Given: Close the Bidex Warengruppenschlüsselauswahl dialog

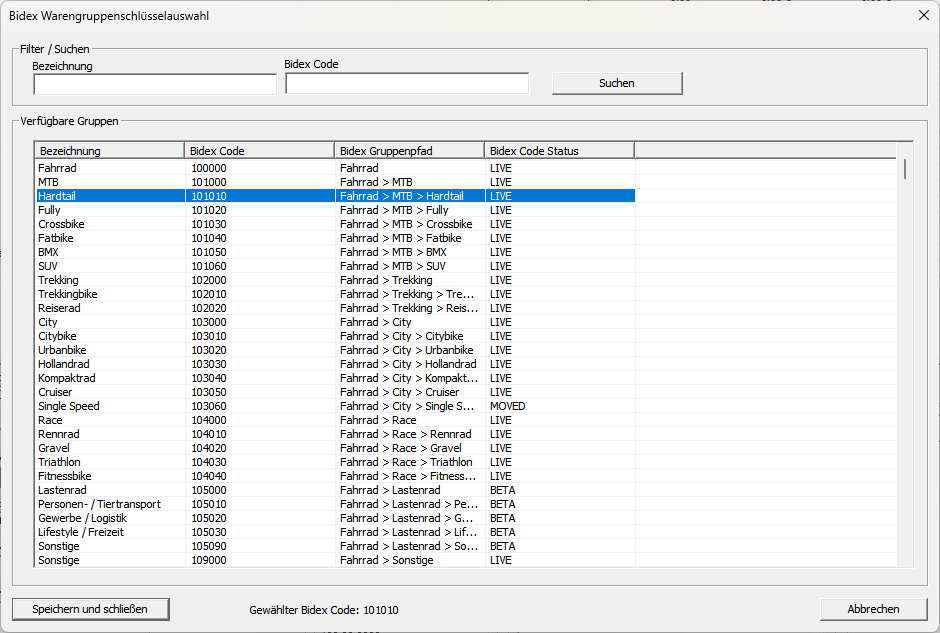Looking at the screenshot, I should coord(923,15).
